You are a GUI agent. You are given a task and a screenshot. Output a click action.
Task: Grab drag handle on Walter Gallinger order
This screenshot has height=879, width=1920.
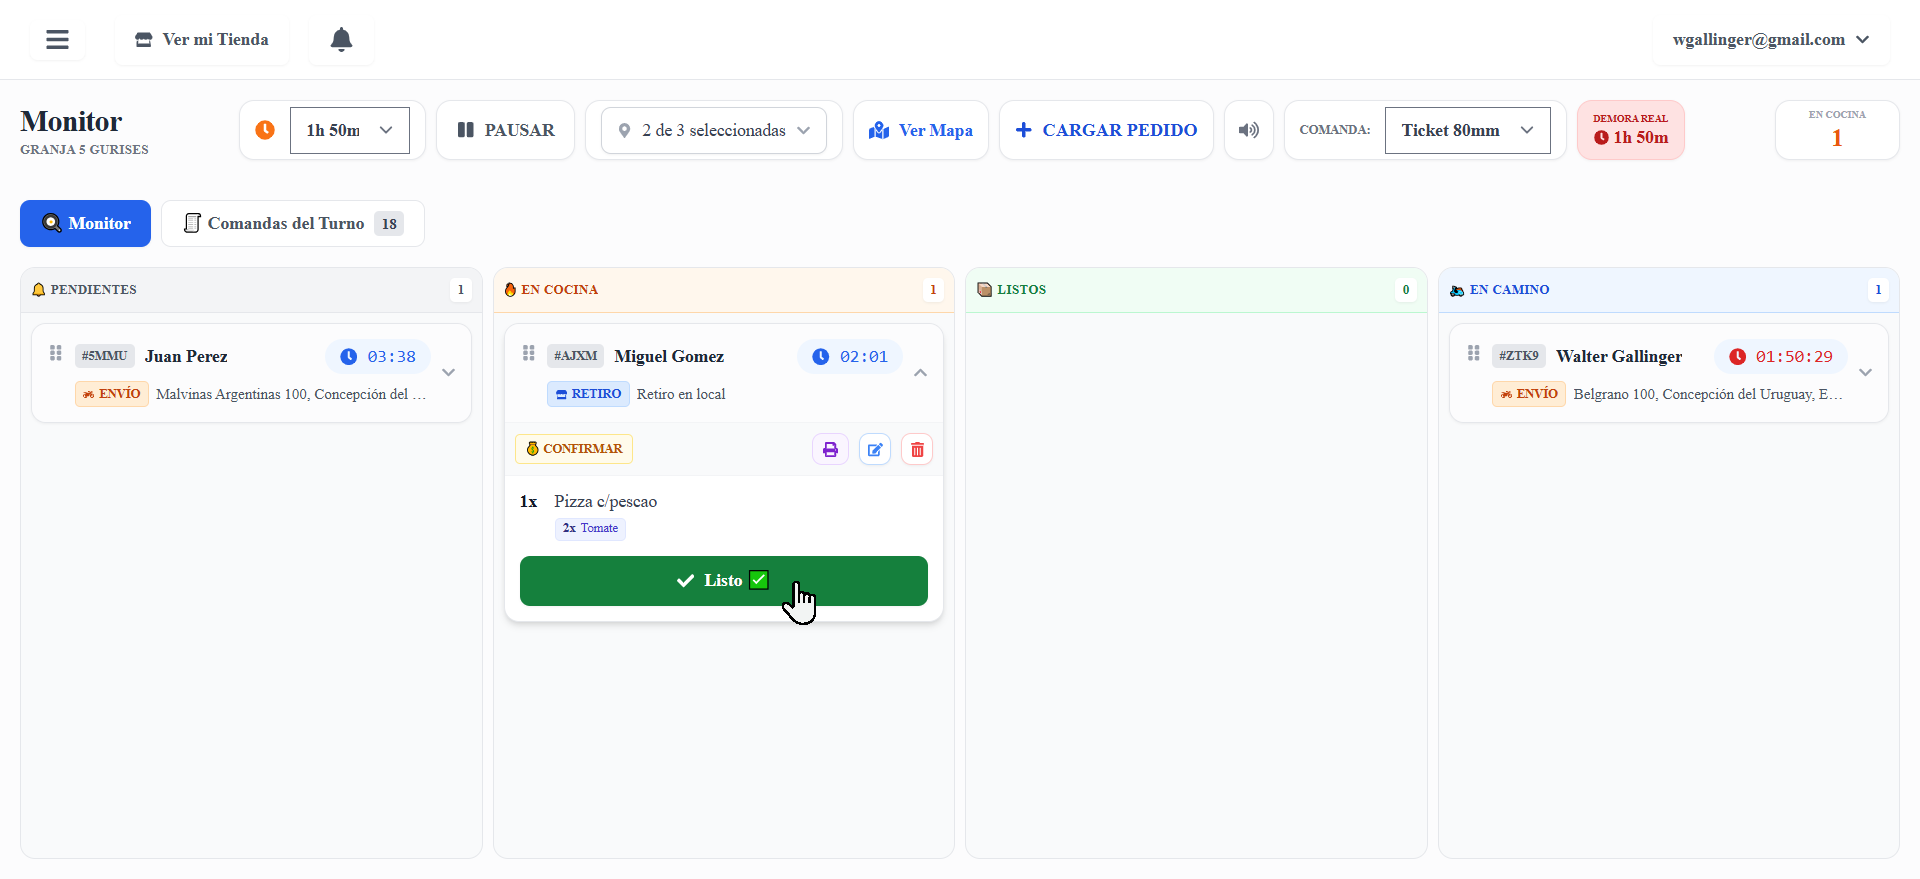click(x=1473, y=354)
